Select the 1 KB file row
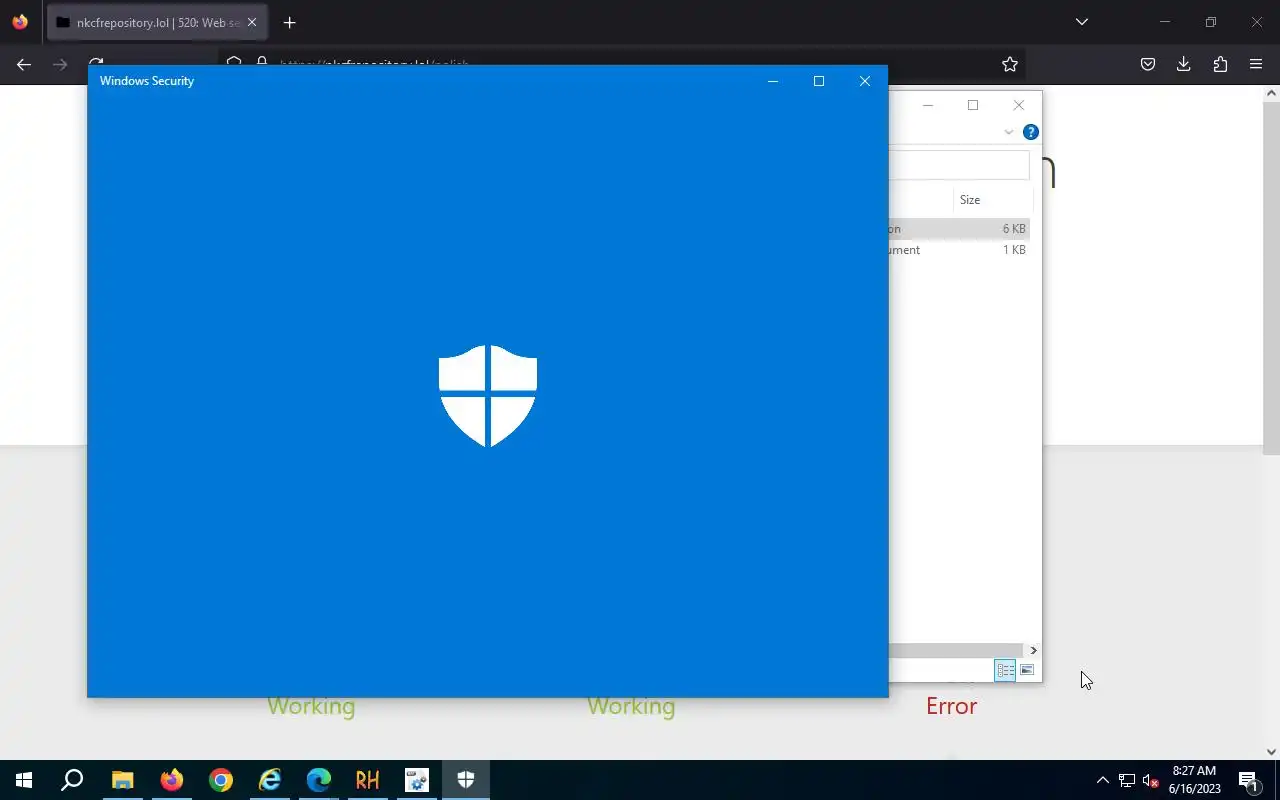 coord(959,250)
